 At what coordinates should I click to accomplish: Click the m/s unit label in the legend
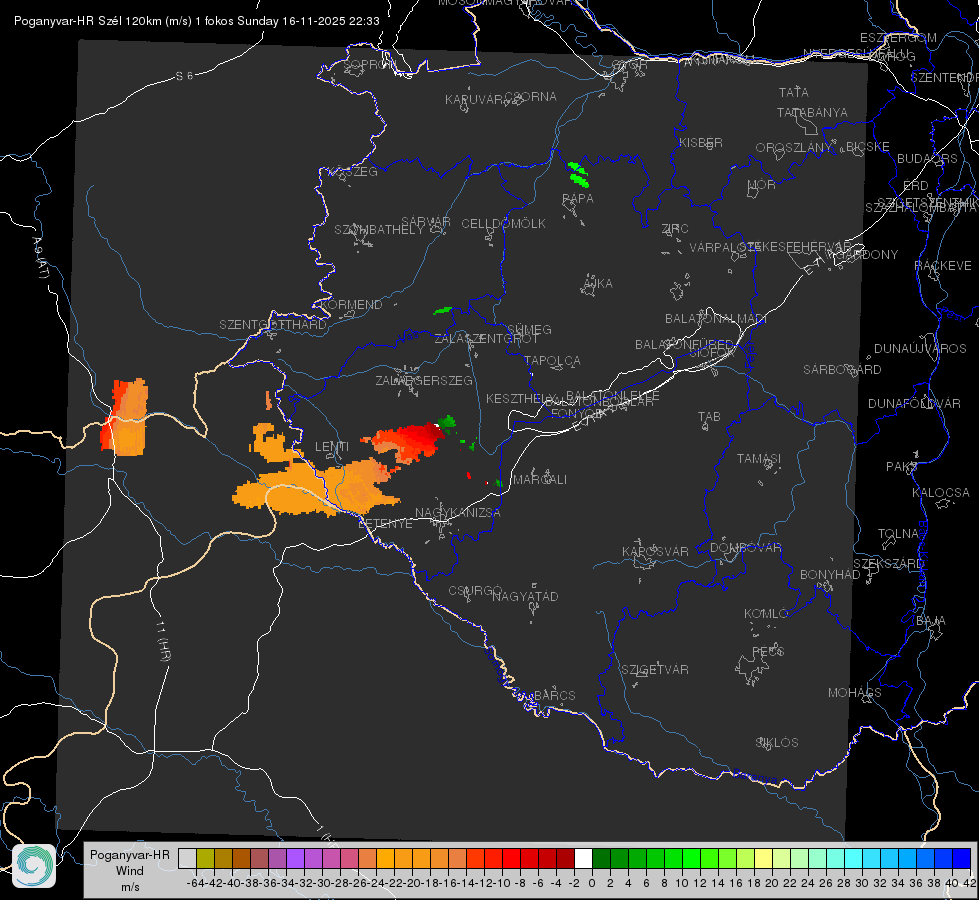(130, 887)
